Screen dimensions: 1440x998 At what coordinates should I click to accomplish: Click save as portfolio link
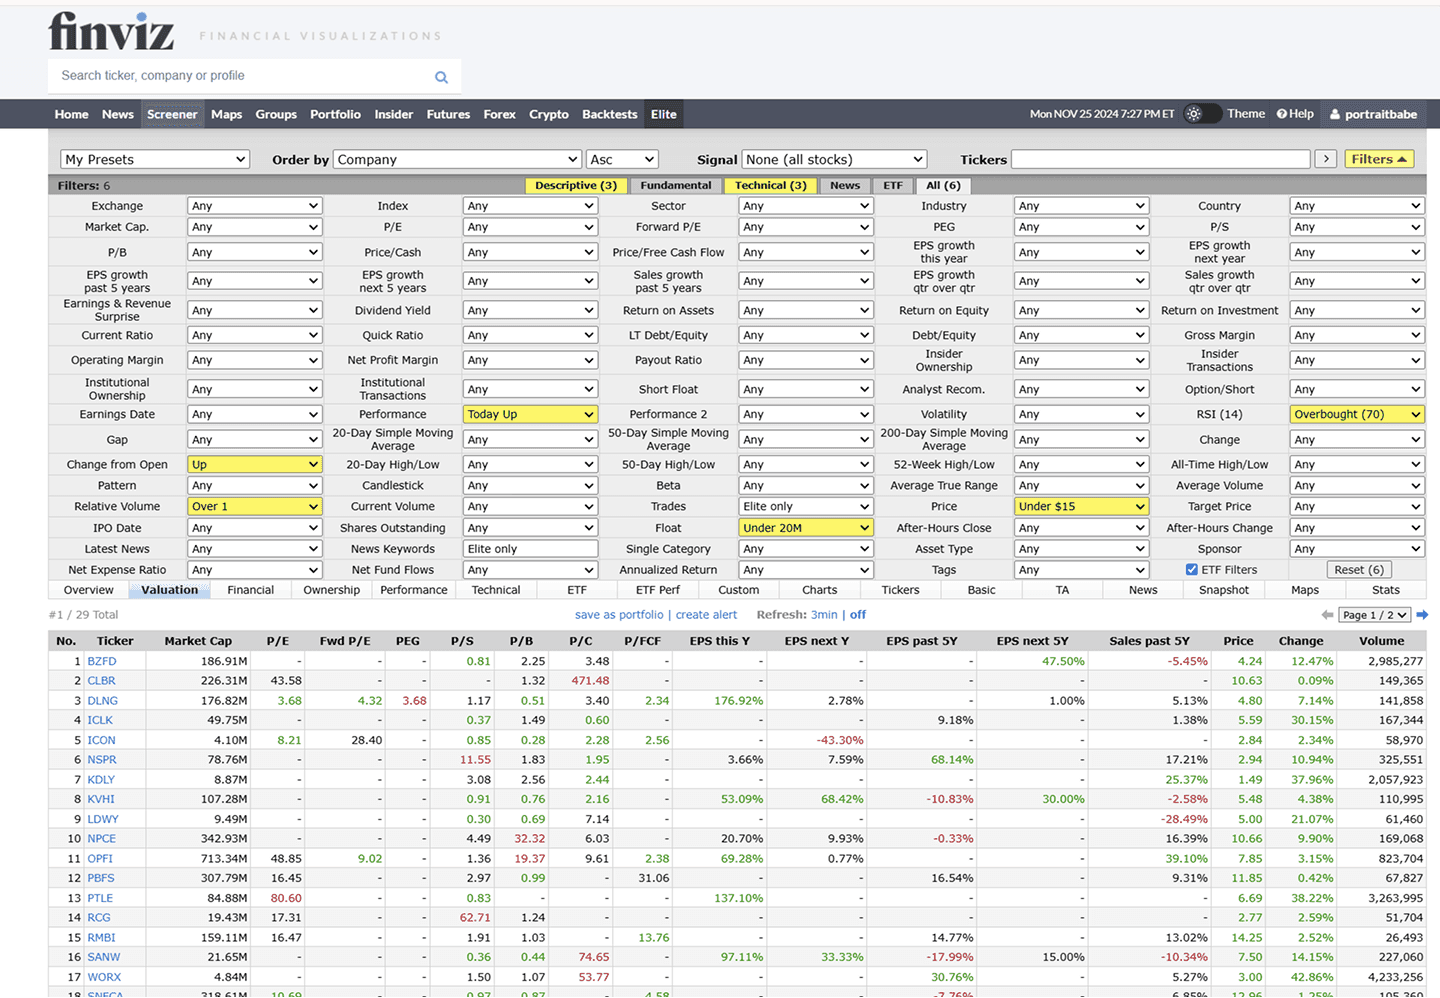pyautogui.click(x=619, y=615)
